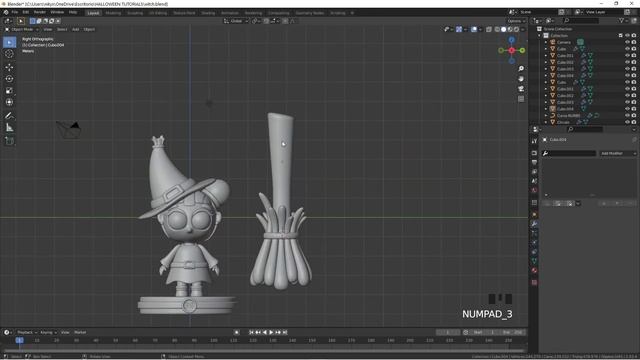Pick the Scale tool

pos(9,91)
